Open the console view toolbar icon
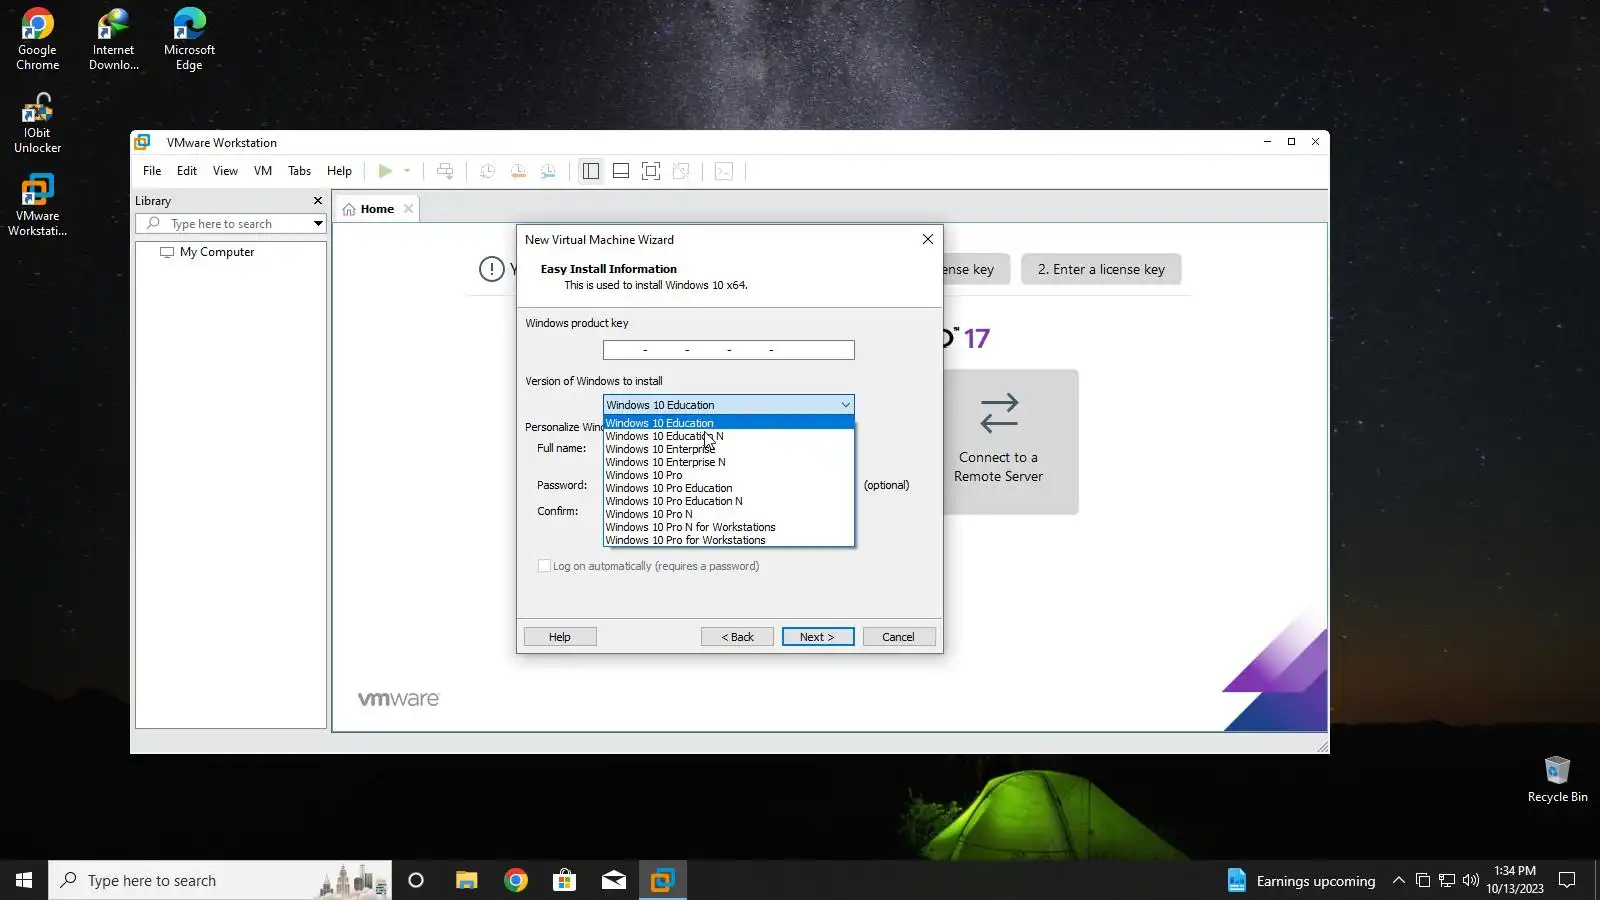Image resolution: width=1600 pixels, height=900 pixels. [x=724, y=171]
